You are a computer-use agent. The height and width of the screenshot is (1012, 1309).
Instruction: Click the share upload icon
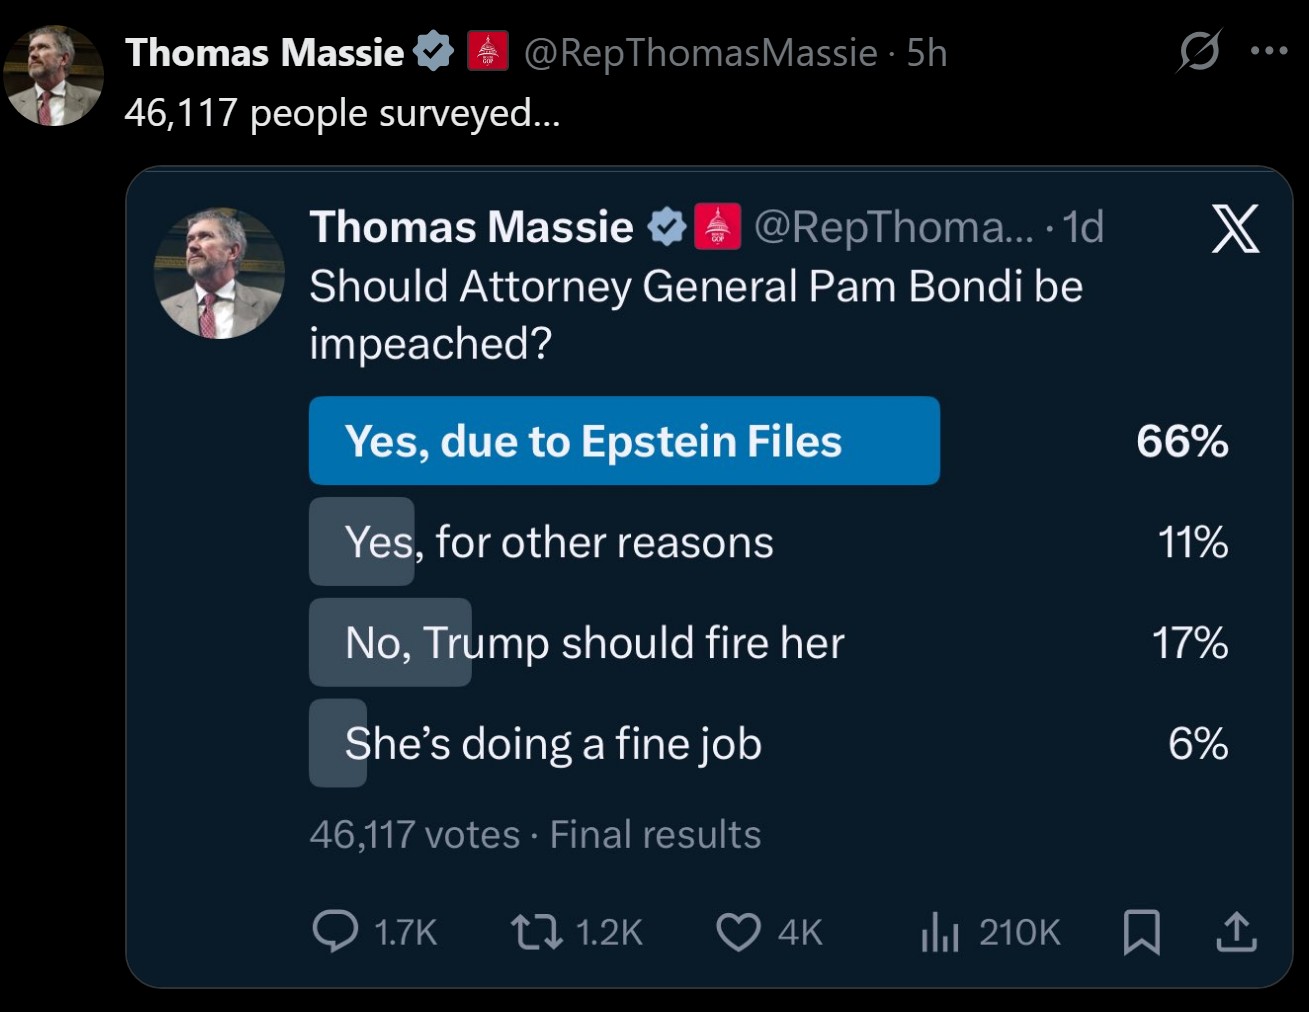tap(1236, 932)
